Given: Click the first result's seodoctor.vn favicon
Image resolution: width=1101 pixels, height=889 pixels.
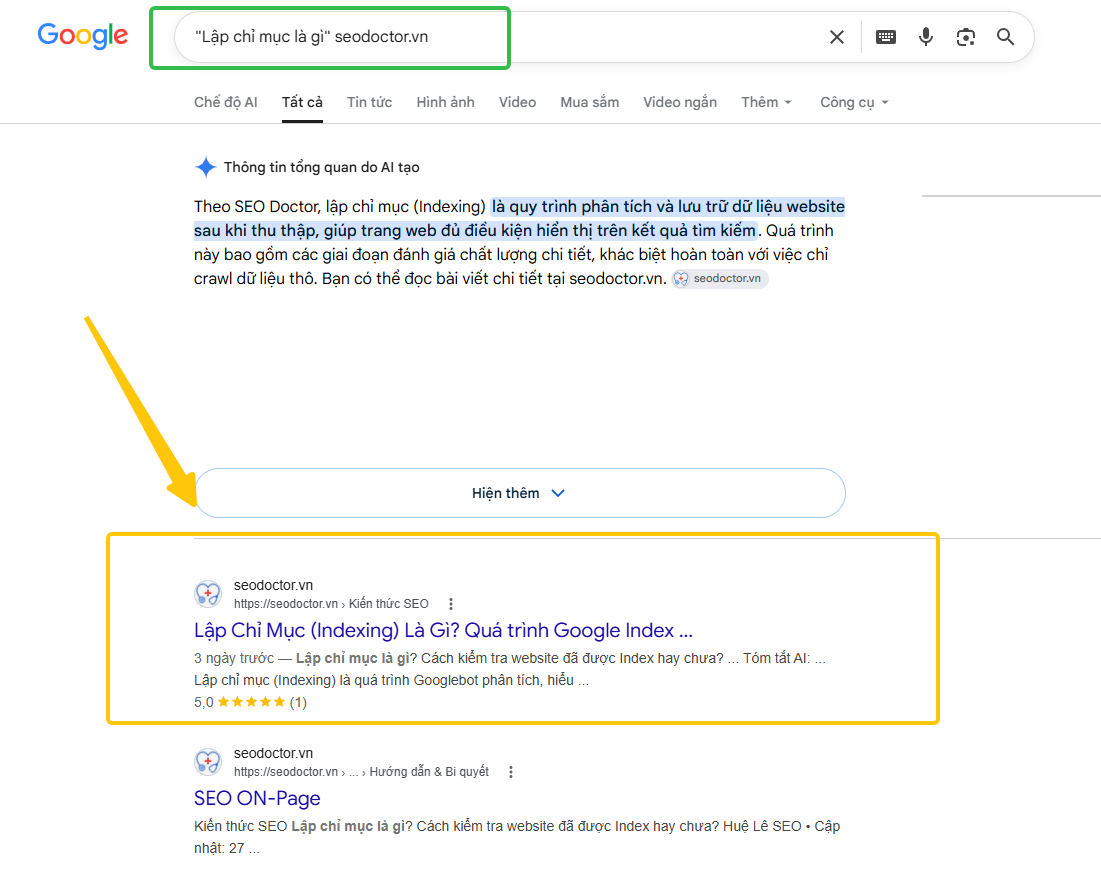Looking at the screenshot, I should (x=208, y=594).
